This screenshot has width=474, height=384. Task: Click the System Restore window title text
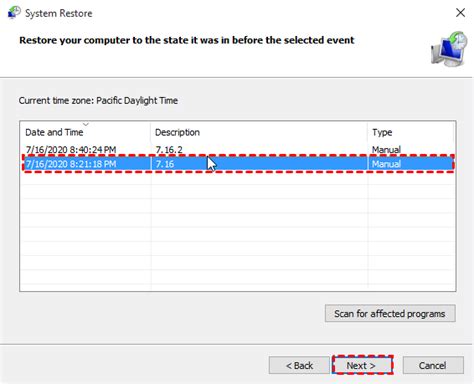click(x=59, y=13)
